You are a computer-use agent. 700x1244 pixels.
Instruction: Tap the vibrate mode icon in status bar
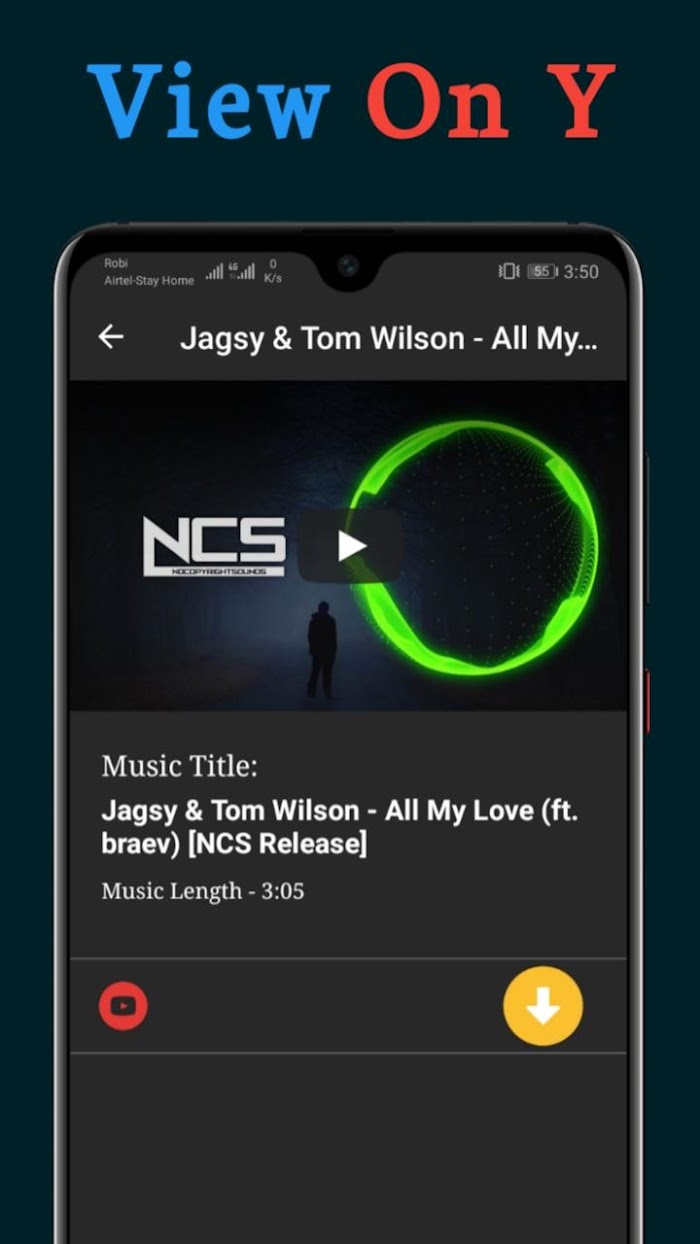point(509,271)
